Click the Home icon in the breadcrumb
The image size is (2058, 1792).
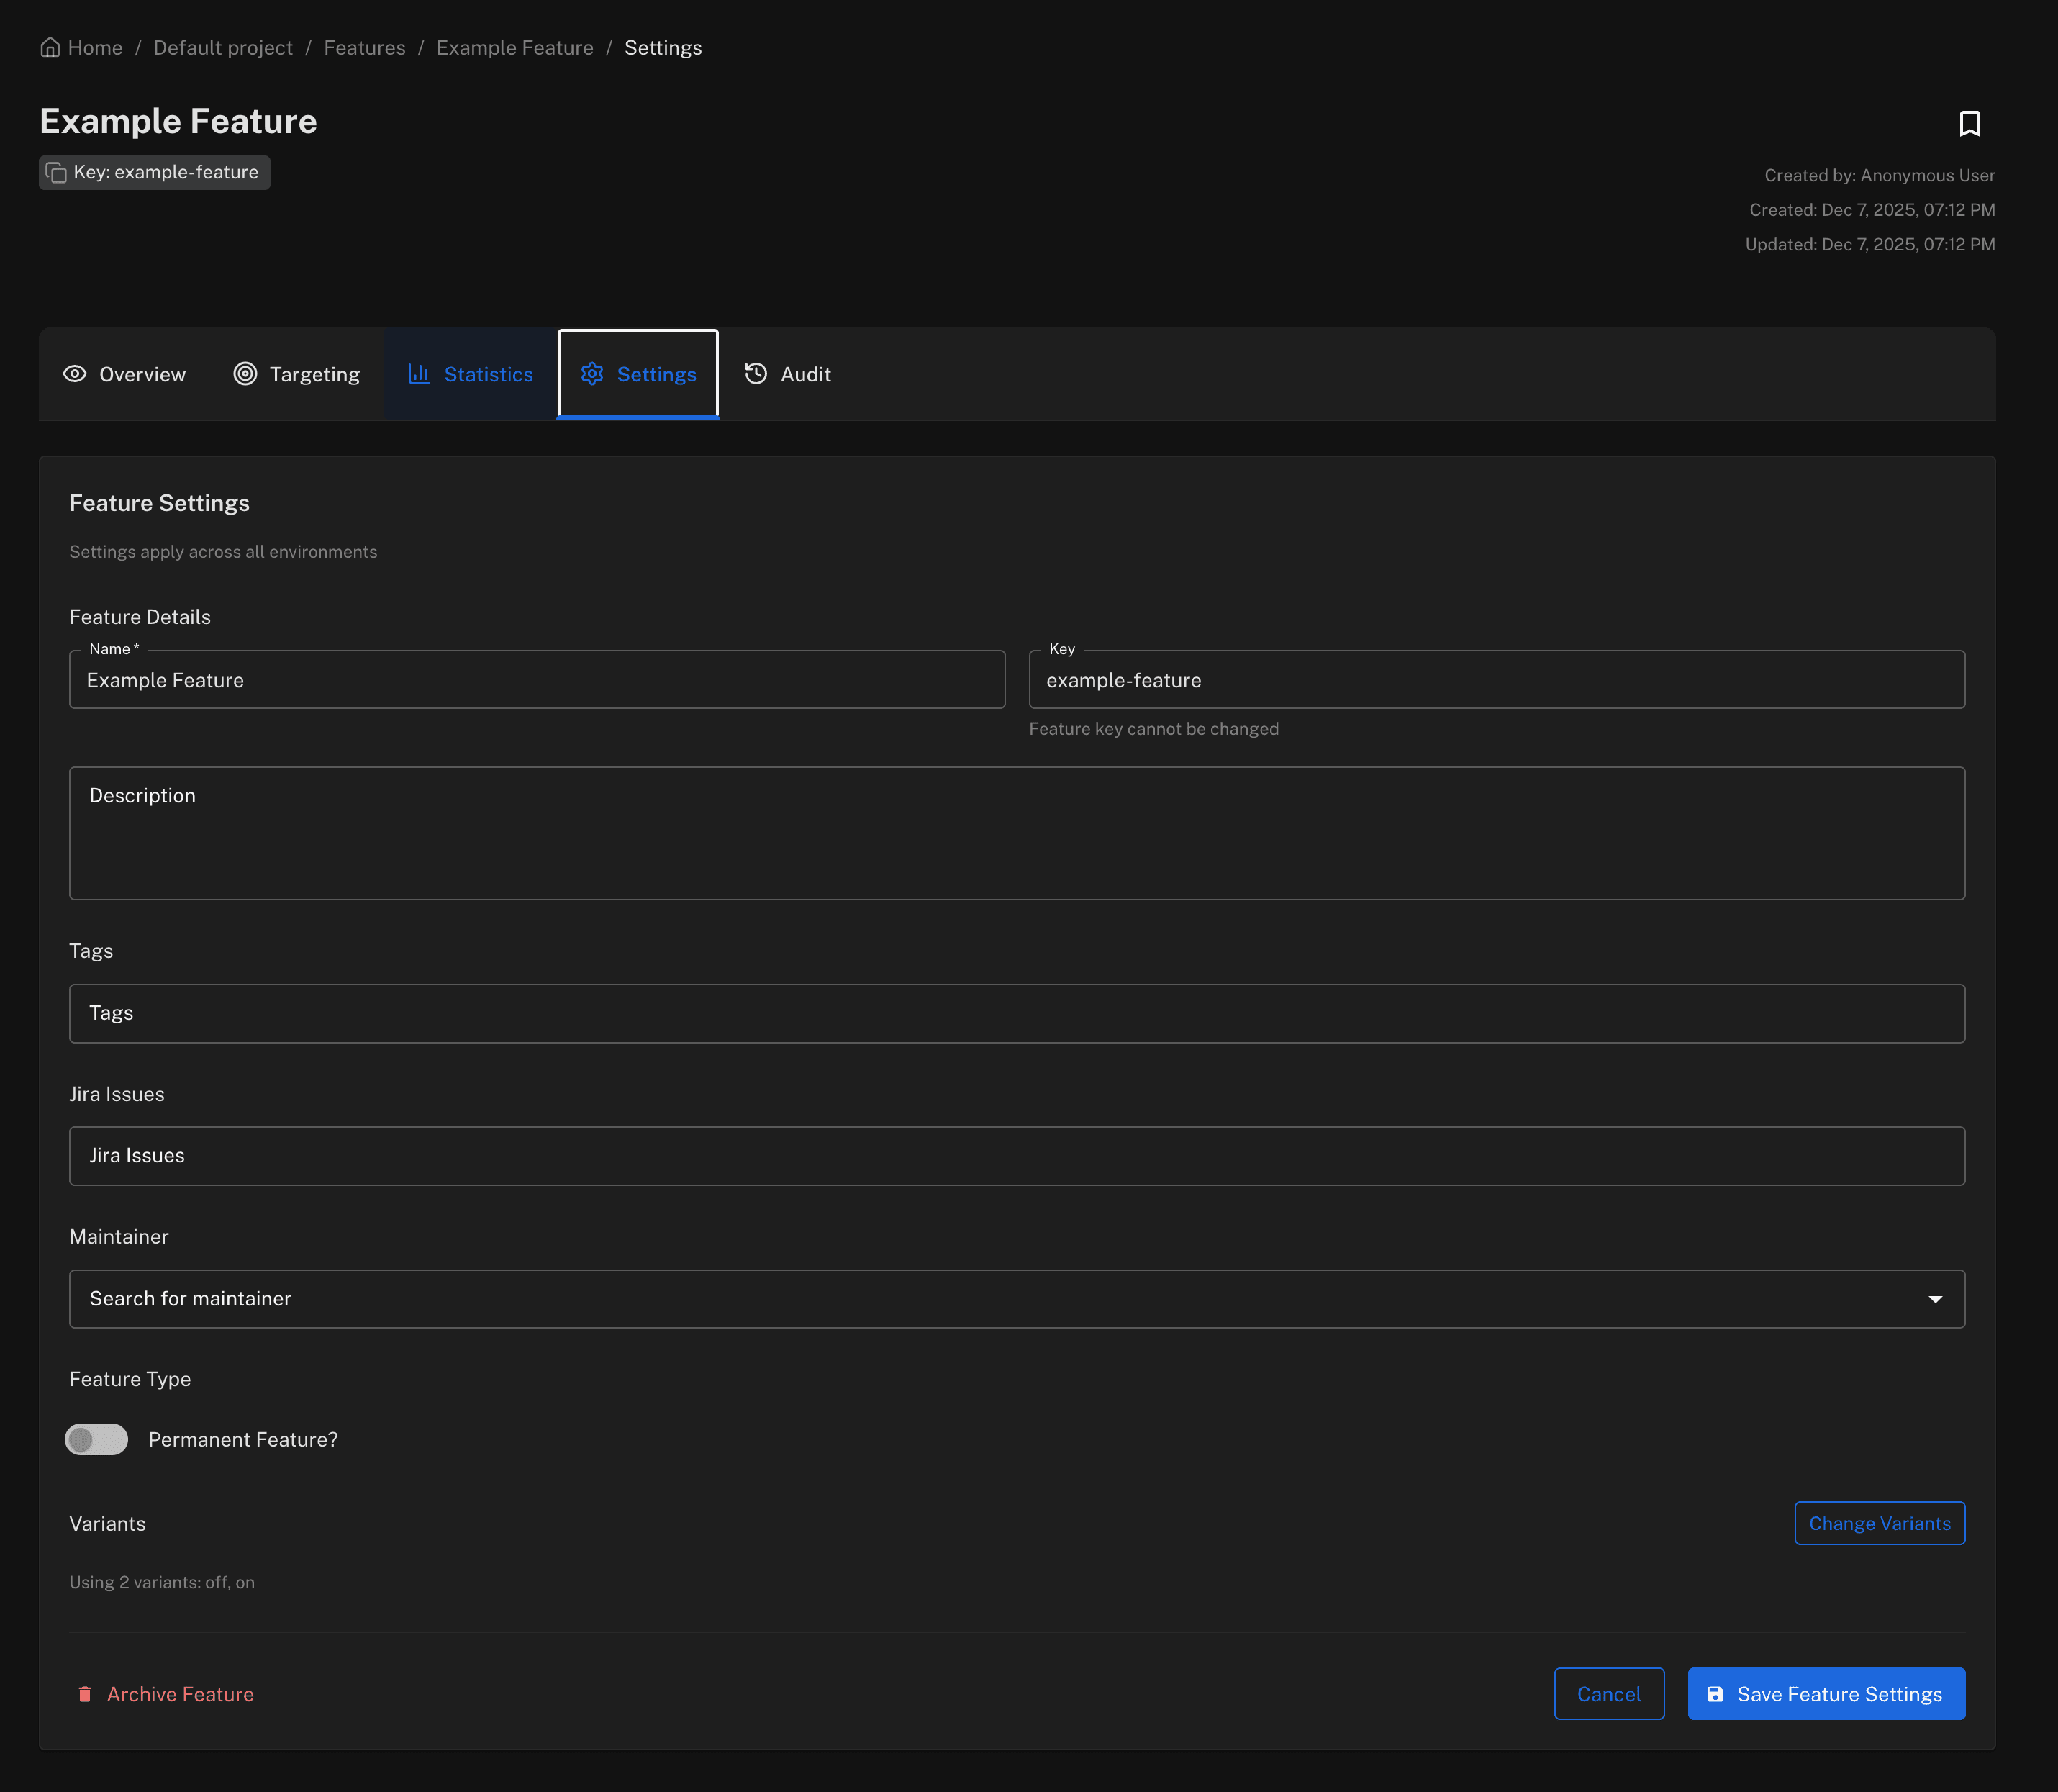(51, 46)
